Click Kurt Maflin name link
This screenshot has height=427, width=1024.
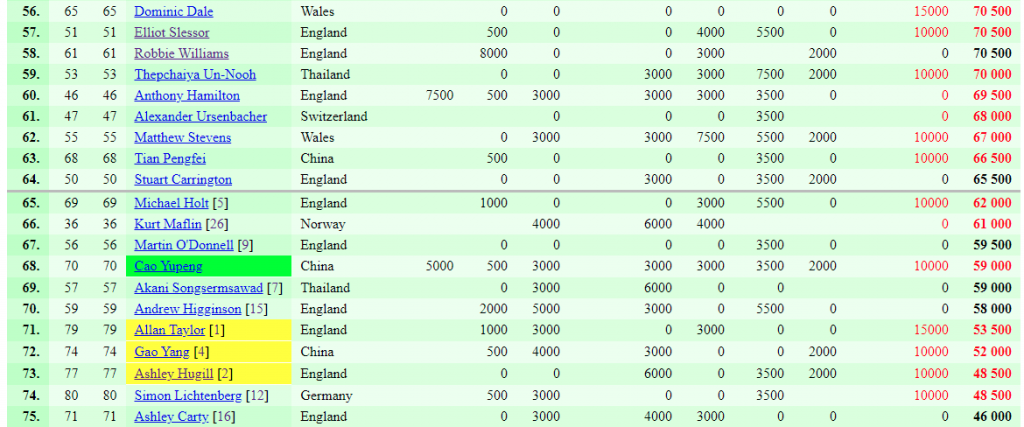tap(168, 224)
